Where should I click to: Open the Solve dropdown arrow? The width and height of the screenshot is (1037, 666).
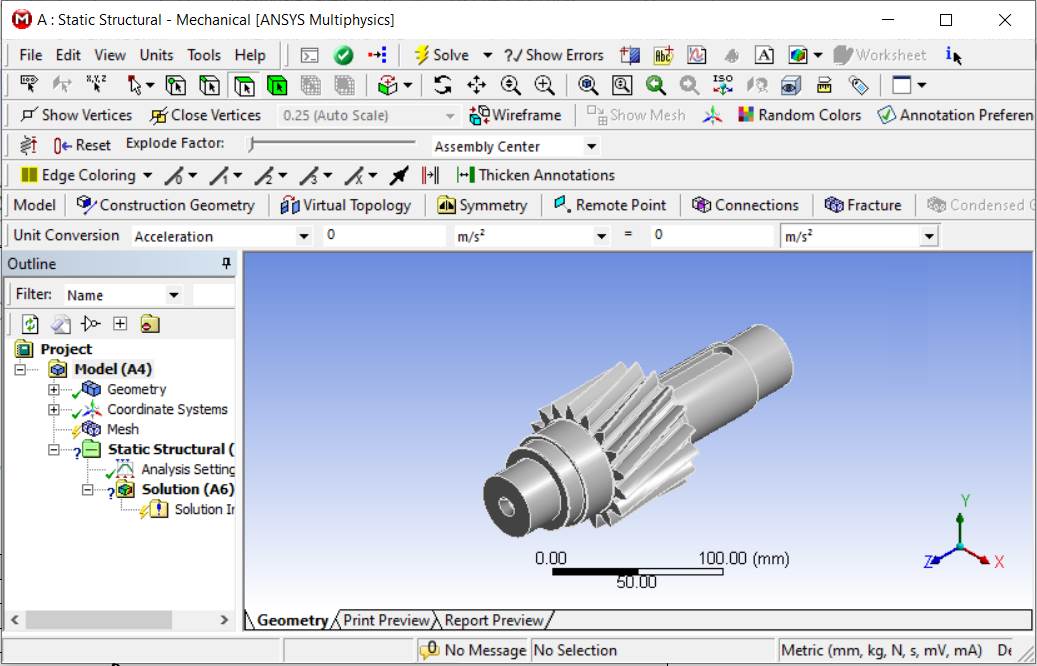point(487,56)
